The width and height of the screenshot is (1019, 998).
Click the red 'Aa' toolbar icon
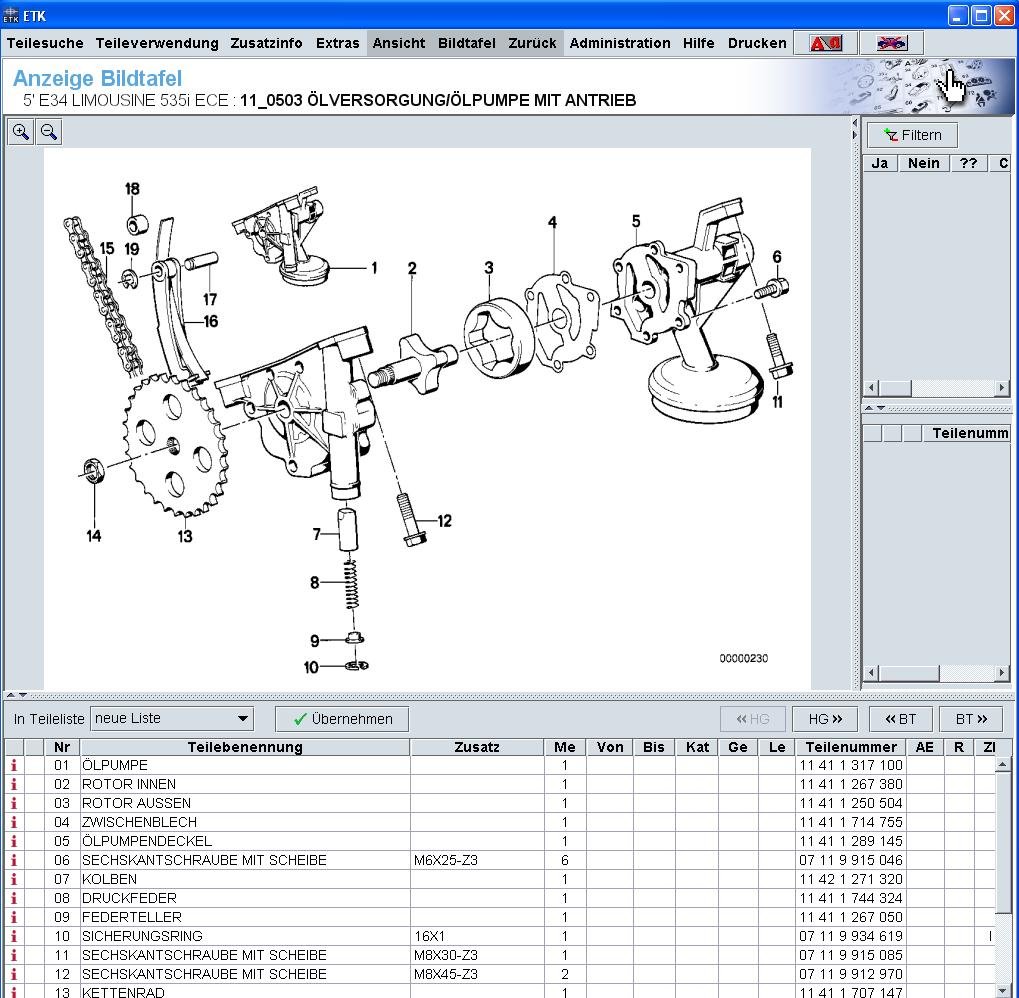[825, 43]
